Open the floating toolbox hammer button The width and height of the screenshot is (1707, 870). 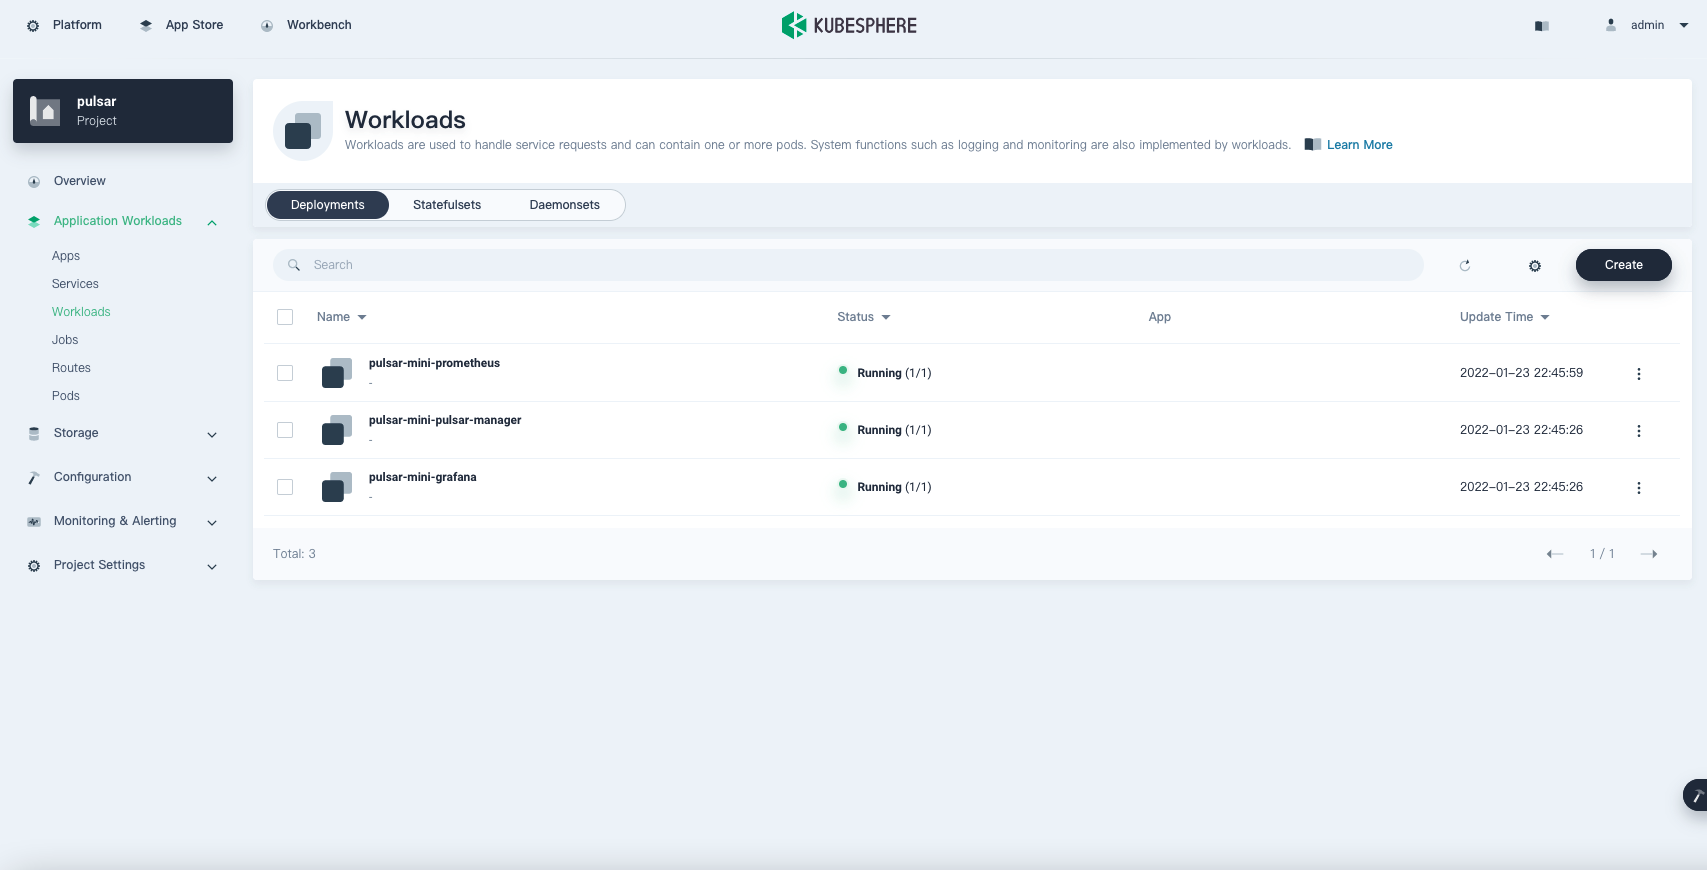[1696, 796]
